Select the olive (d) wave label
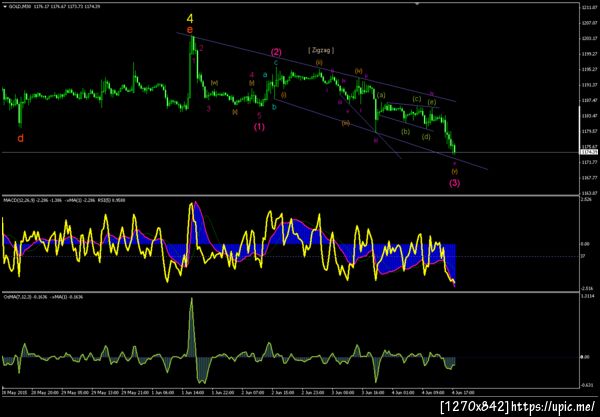Screen dimensions: 600x417 pos(426,137)
